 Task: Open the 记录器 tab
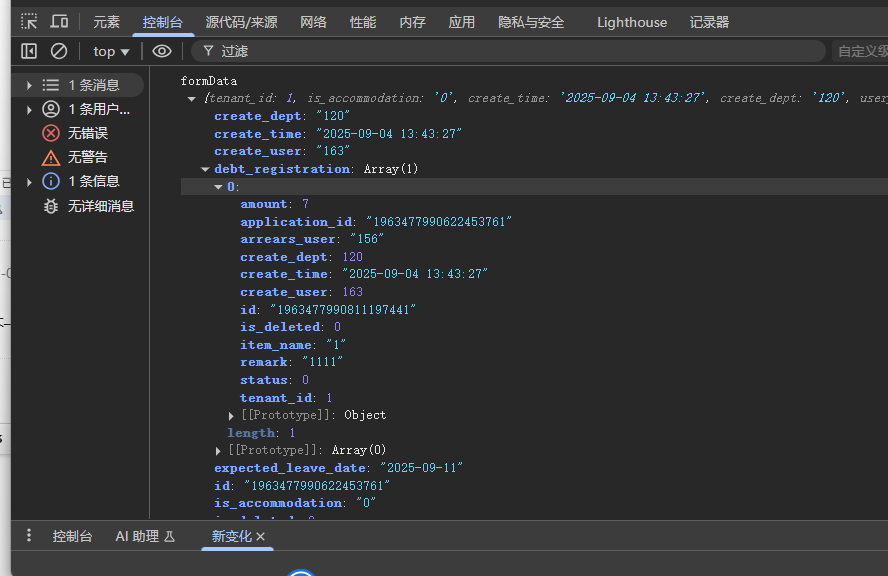709,22
